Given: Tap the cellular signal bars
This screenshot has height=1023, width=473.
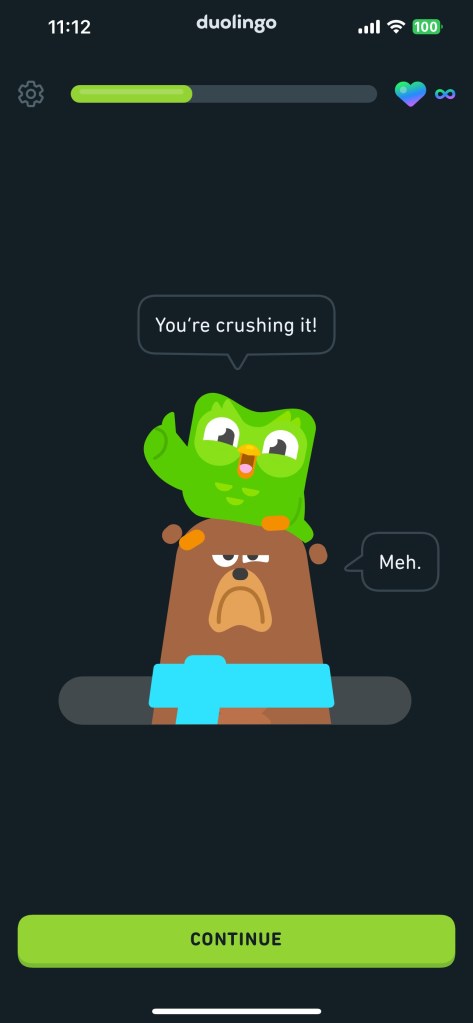Looking at the screenshot, I should (369, 27).
